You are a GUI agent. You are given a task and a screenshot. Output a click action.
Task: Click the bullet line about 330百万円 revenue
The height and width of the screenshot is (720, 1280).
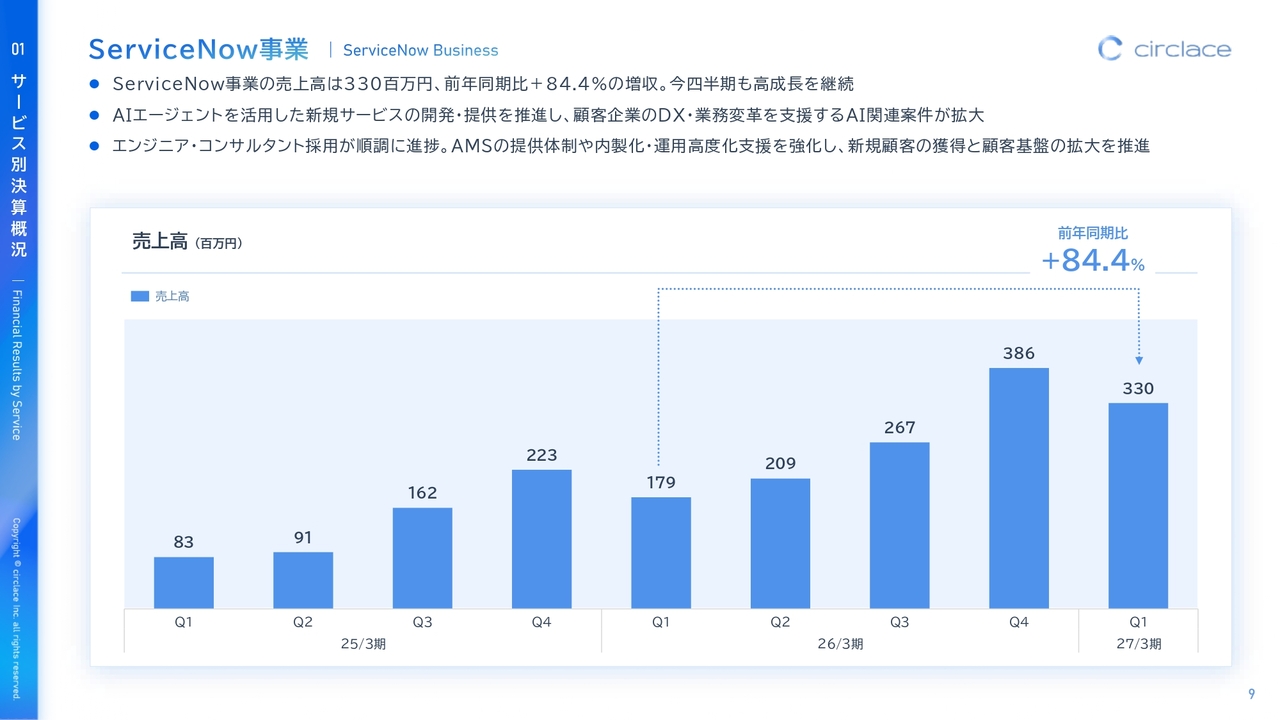(483, 83)
